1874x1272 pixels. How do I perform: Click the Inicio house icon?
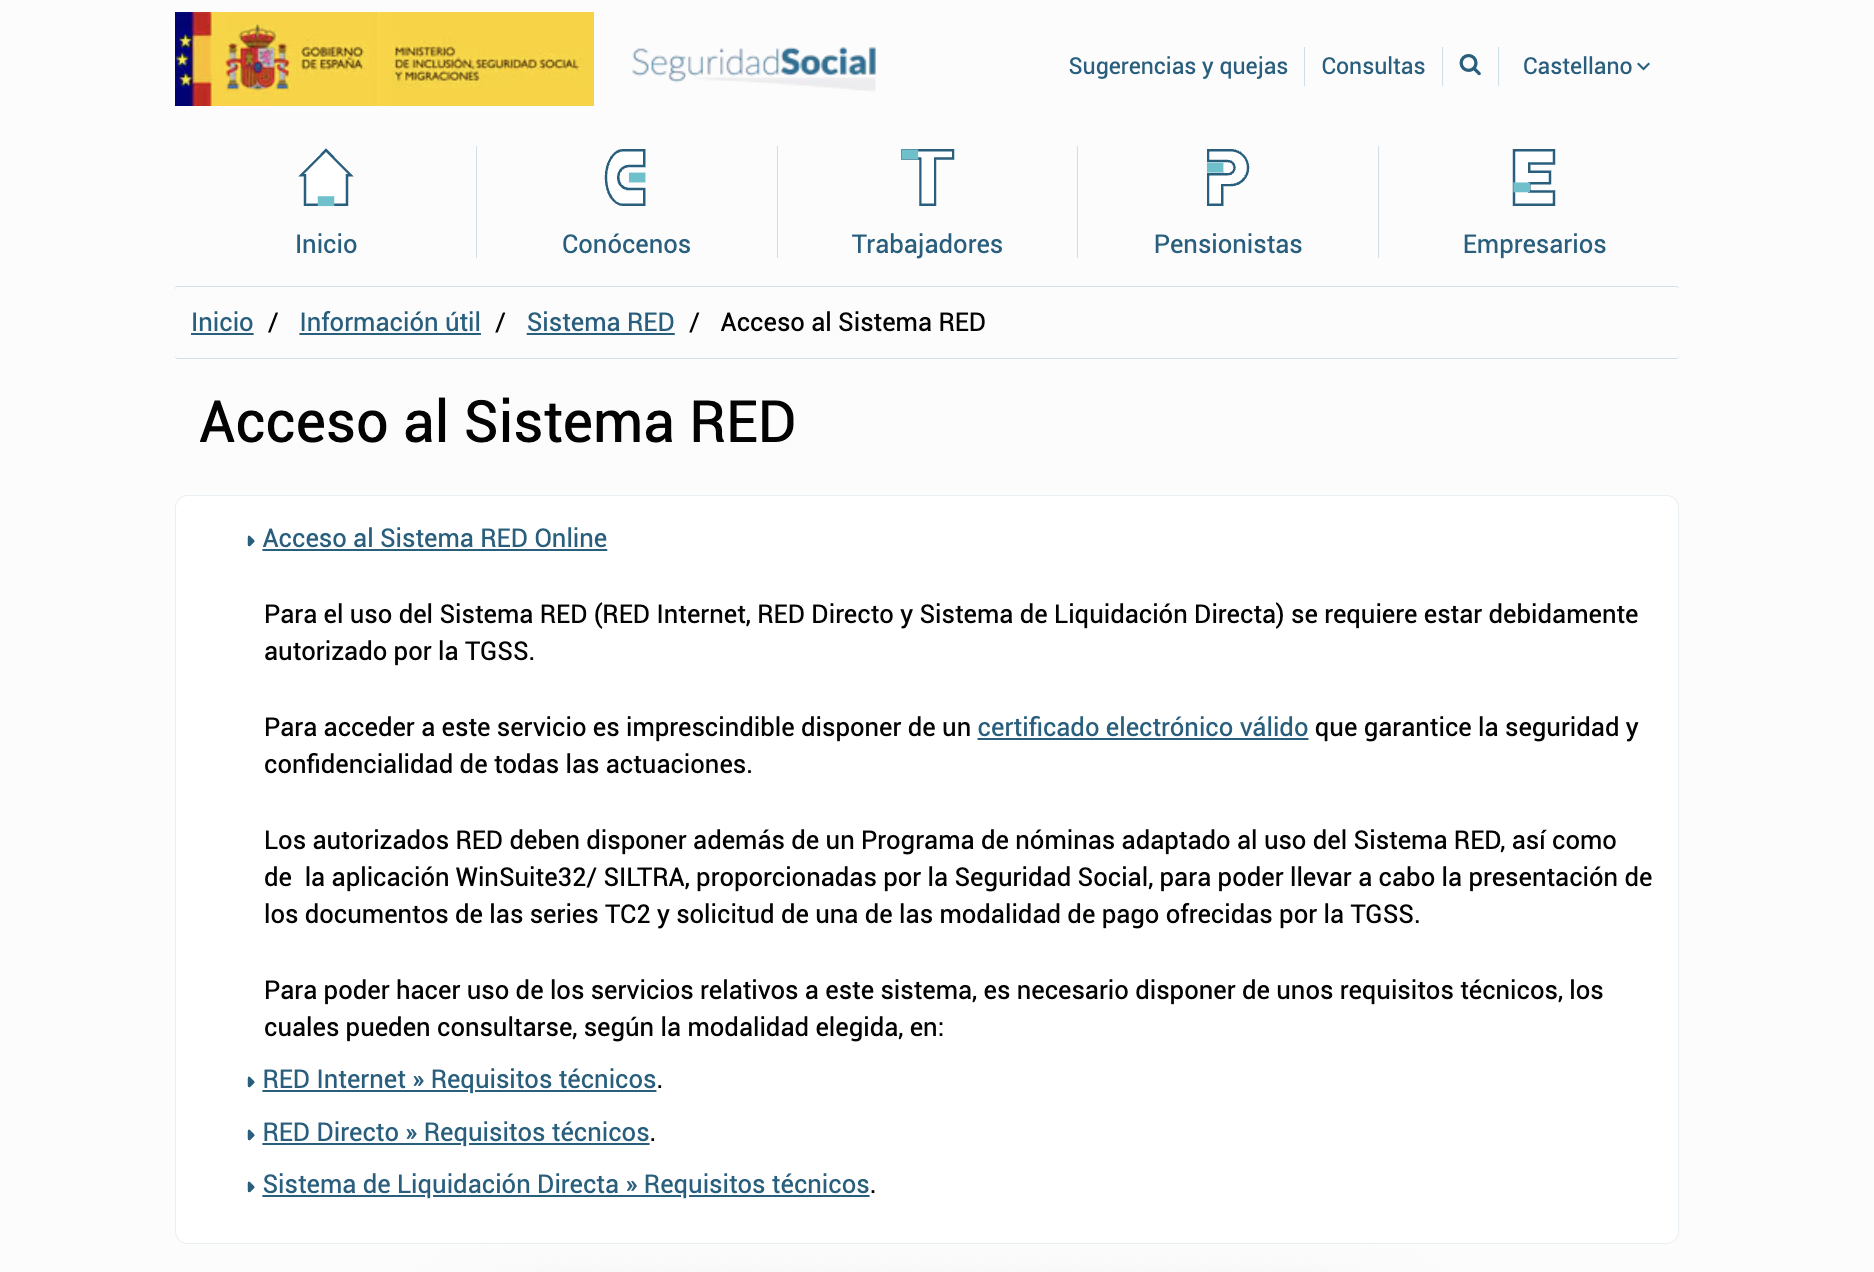326,178
